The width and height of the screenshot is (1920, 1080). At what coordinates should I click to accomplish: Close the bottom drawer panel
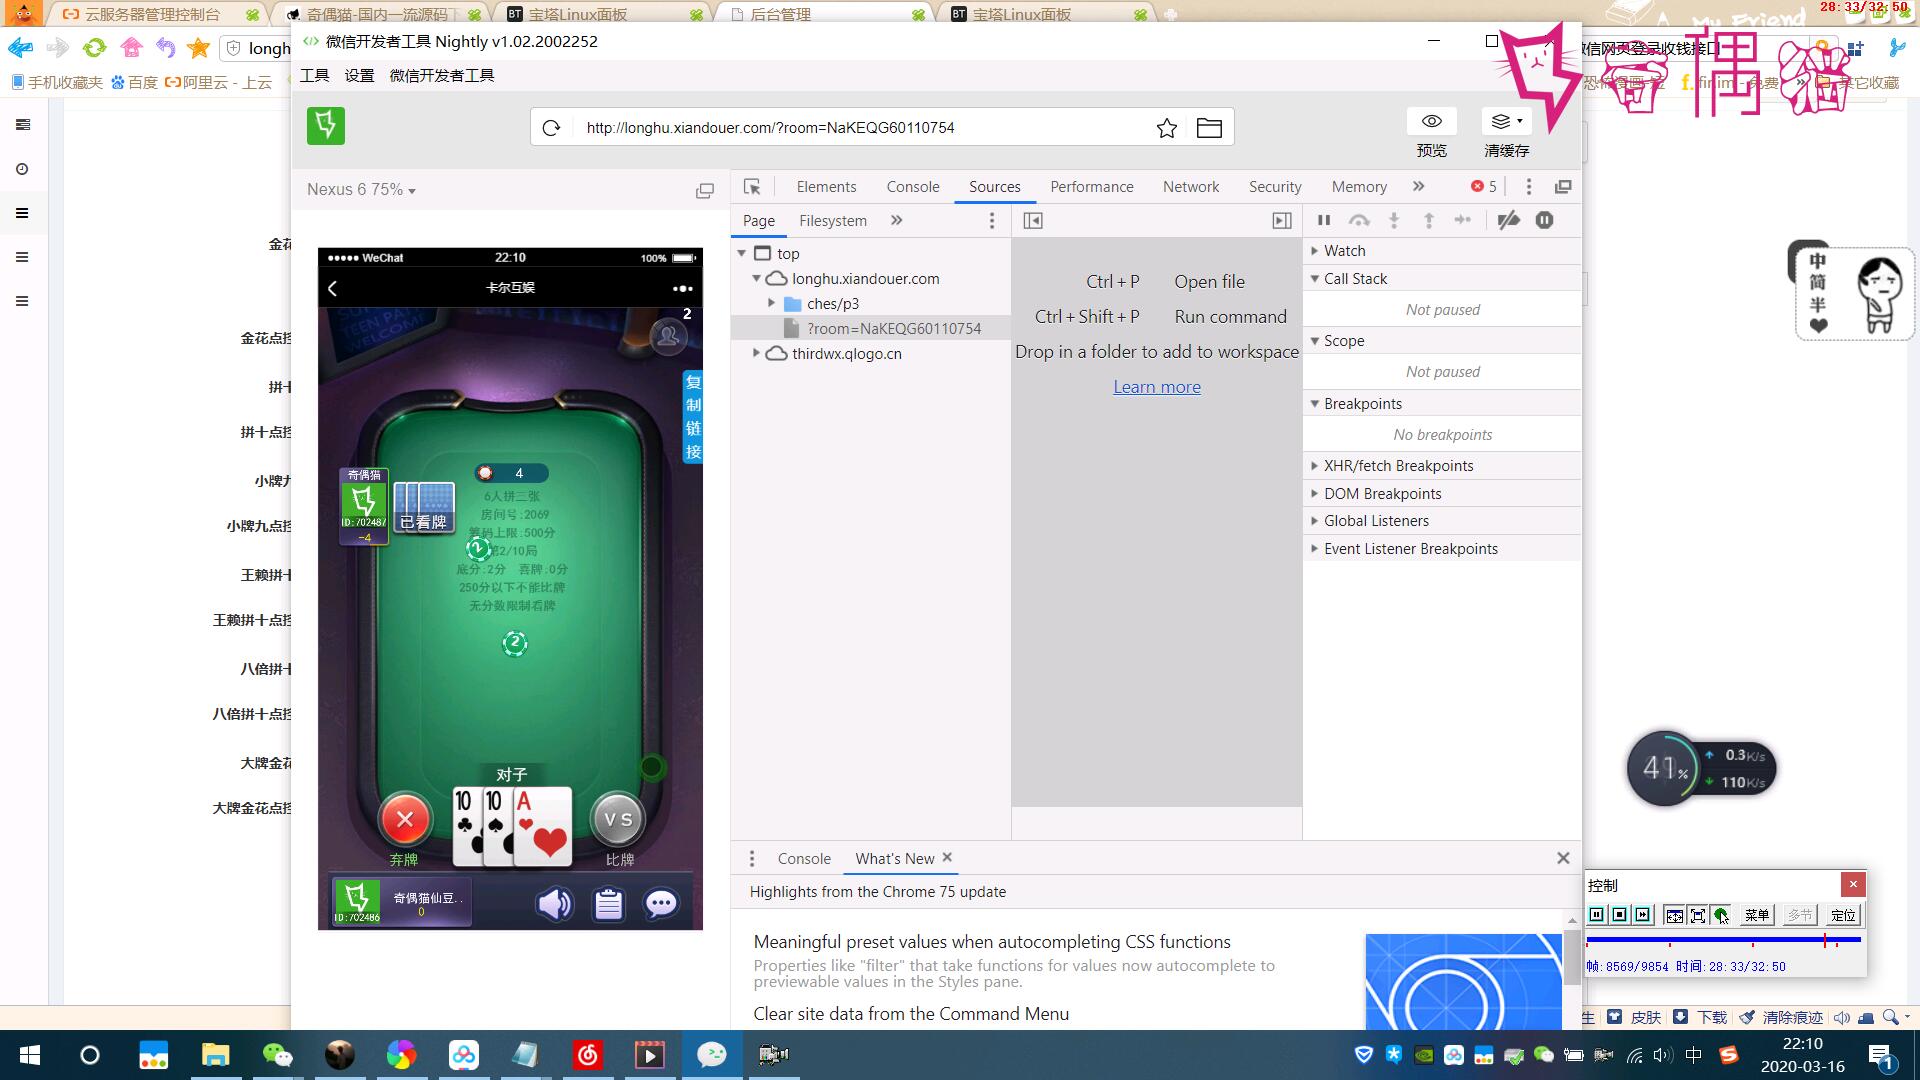click(1563, 858)
